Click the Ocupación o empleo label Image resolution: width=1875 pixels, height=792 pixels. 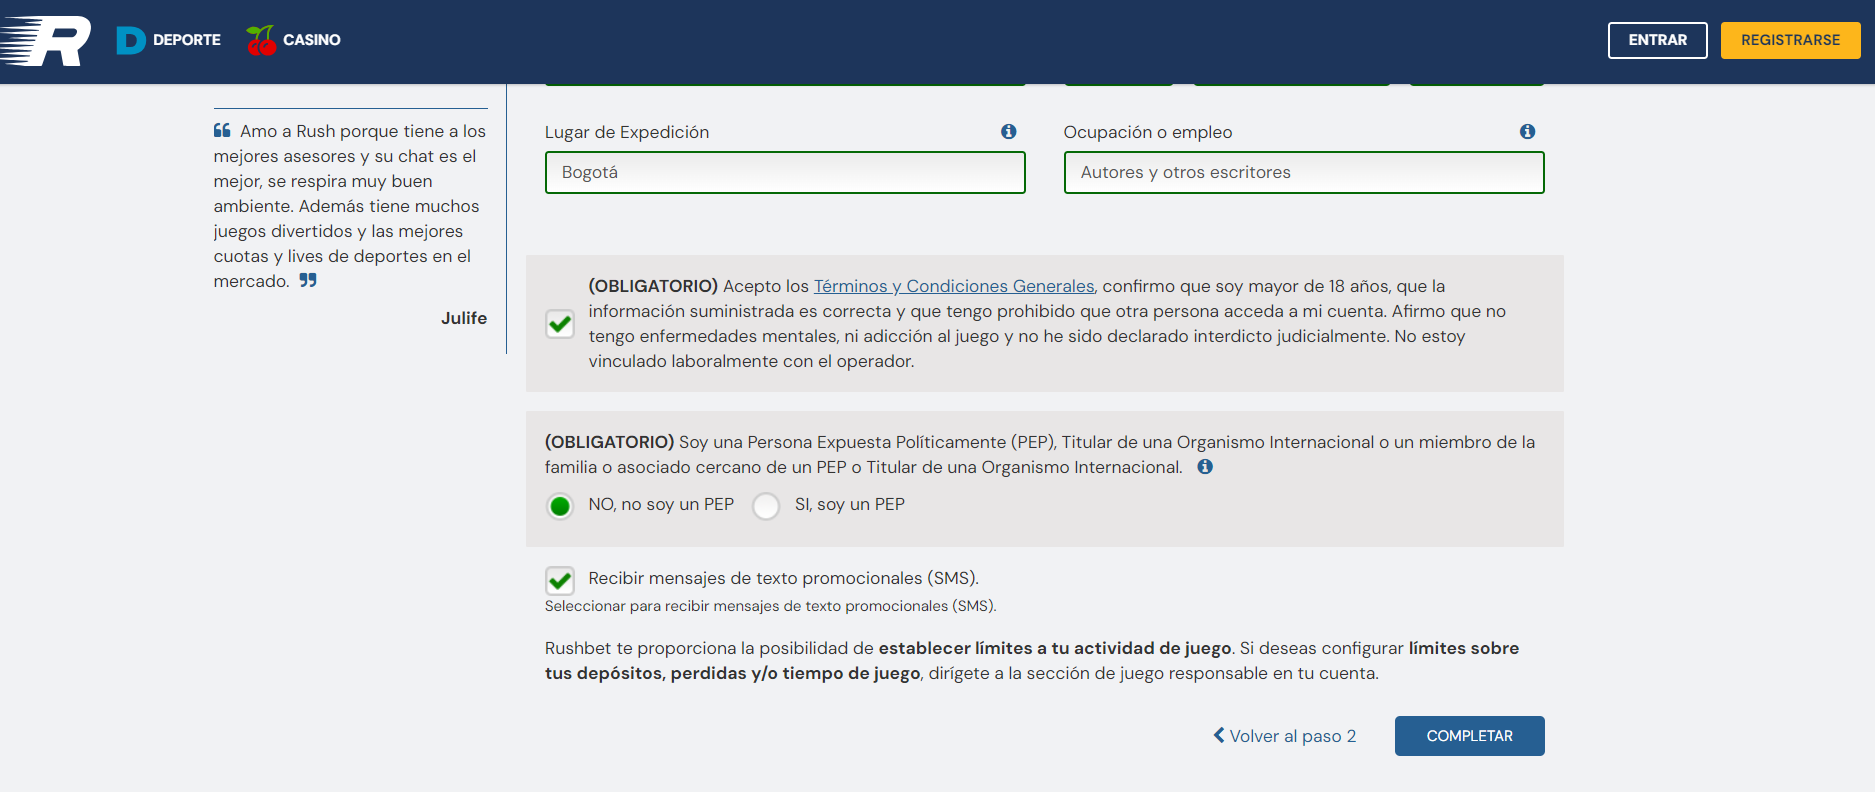[x=1148, y=132]
